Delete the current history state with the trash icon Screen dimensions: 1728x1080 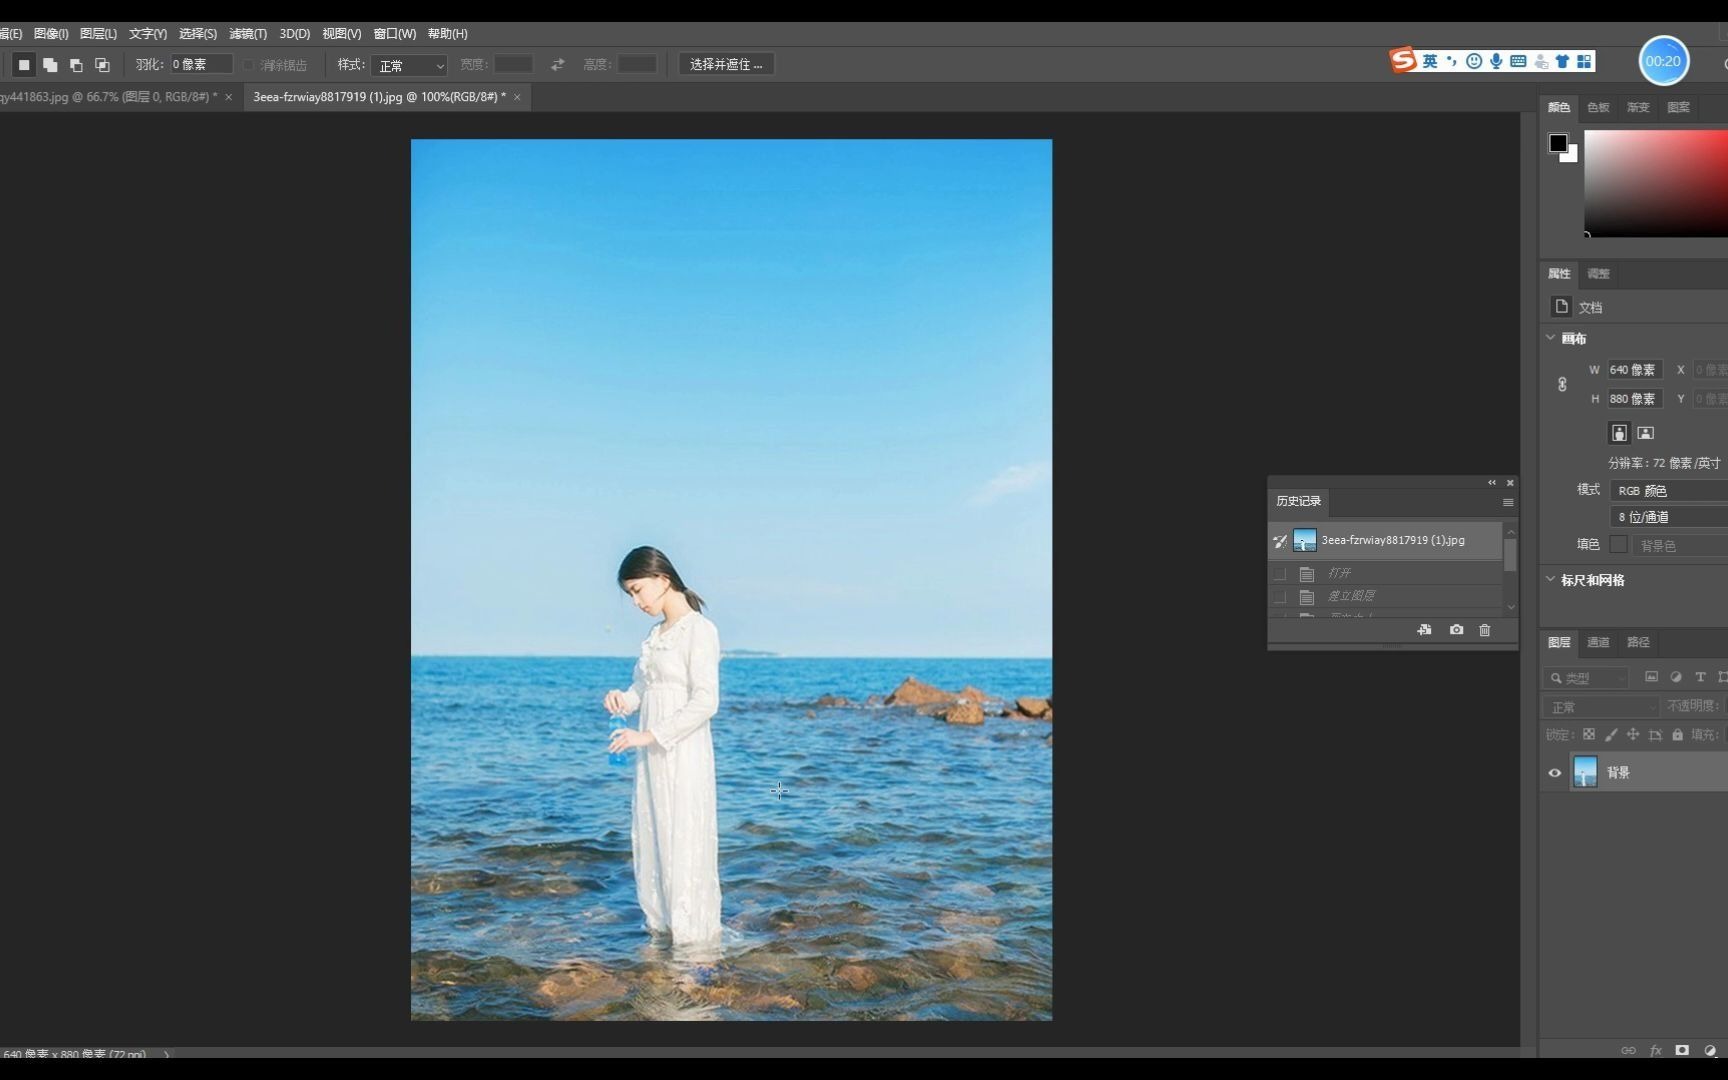[1485, 630]
